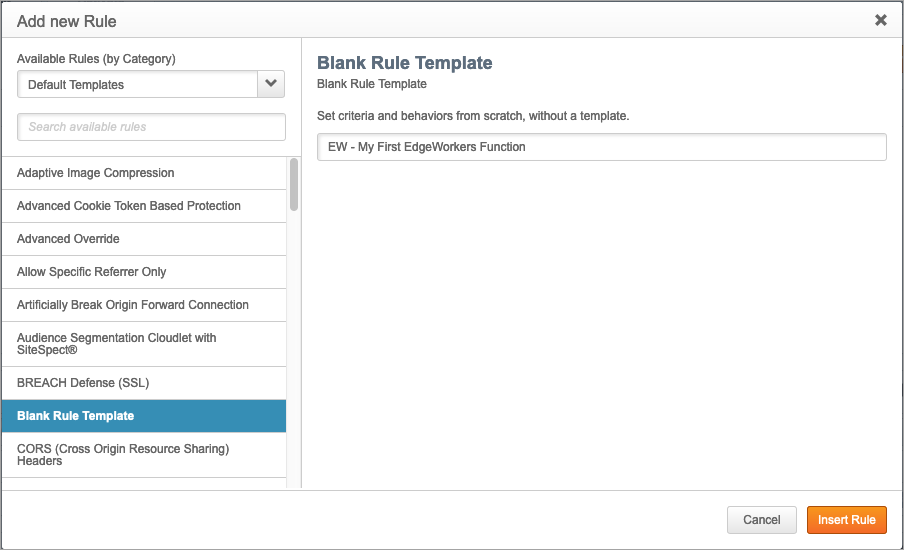Screen dimensions: 904x550
Task: Click the orange Insert Rule button
Action: click(846, 520)
